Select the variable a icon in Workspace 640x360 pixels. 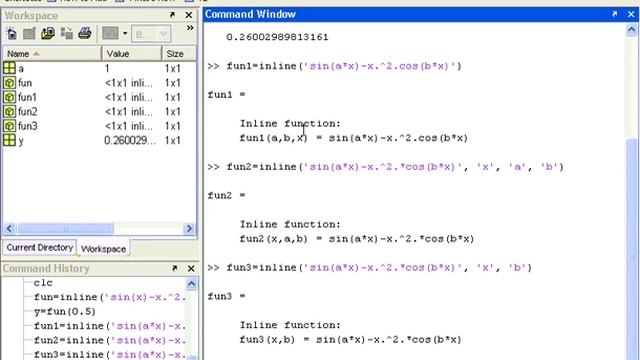pos(9,68)
